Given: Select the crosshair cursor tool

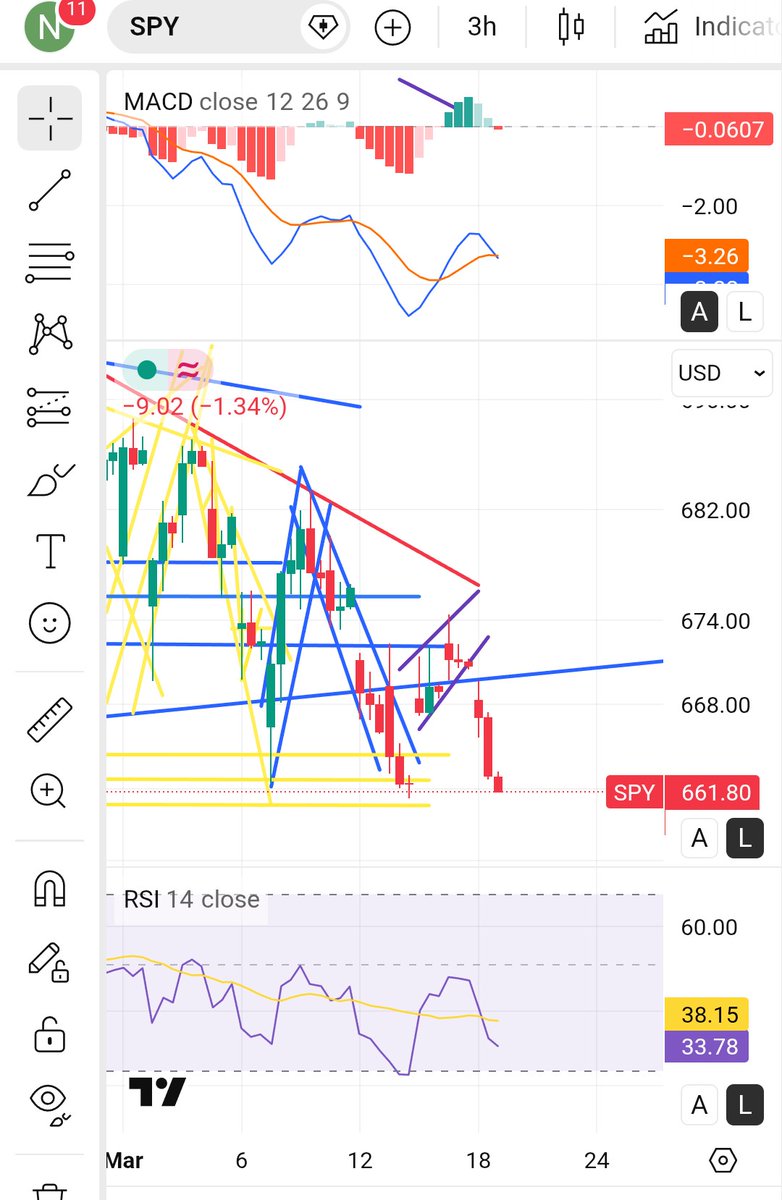Looking at the screenshot, I should coord(50,118).
